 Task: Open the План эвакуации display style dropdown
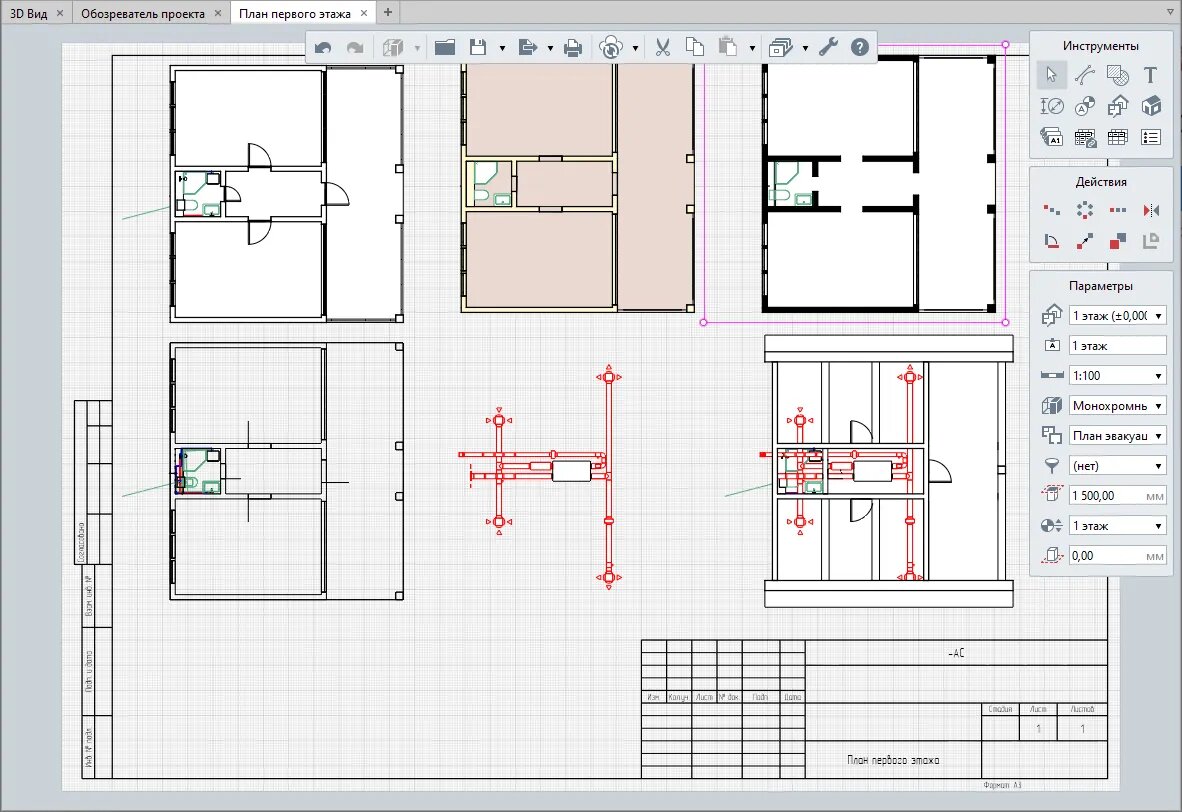[1117, 436]
